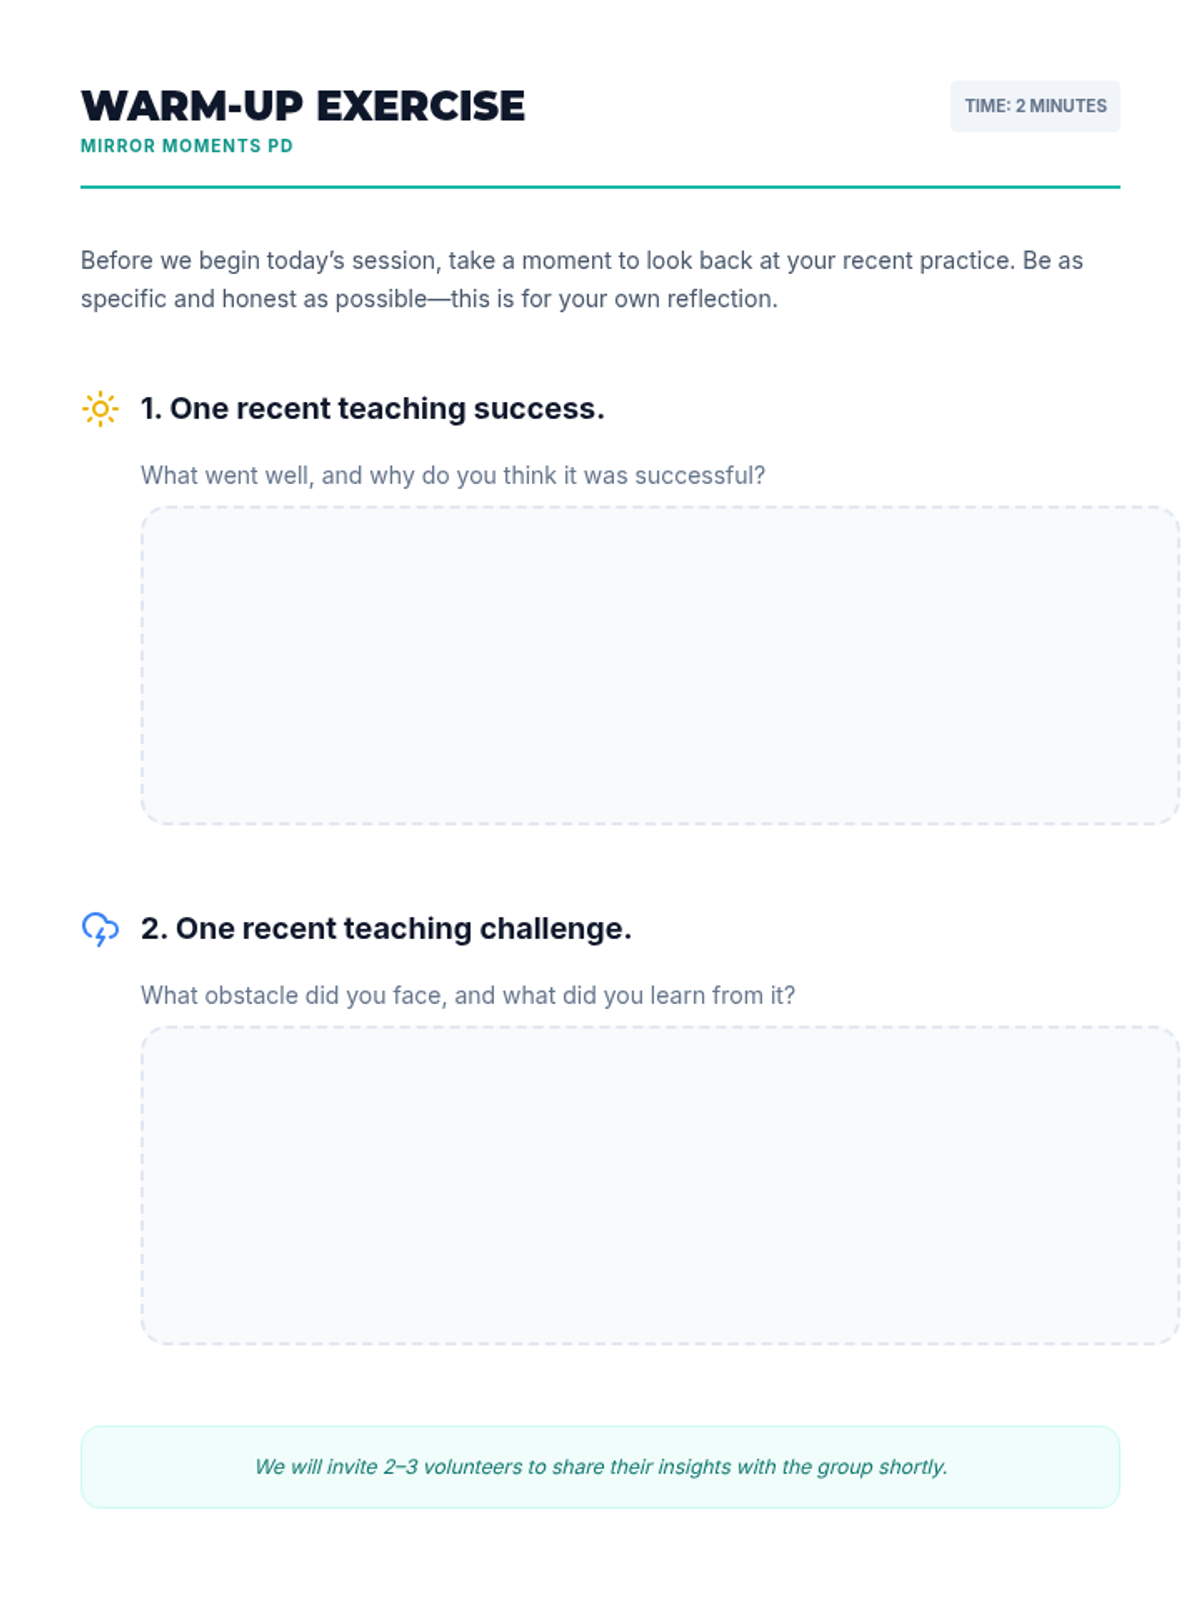Click the prompt "What obstacle did you face"
1200x1600 pixels.
467,995
